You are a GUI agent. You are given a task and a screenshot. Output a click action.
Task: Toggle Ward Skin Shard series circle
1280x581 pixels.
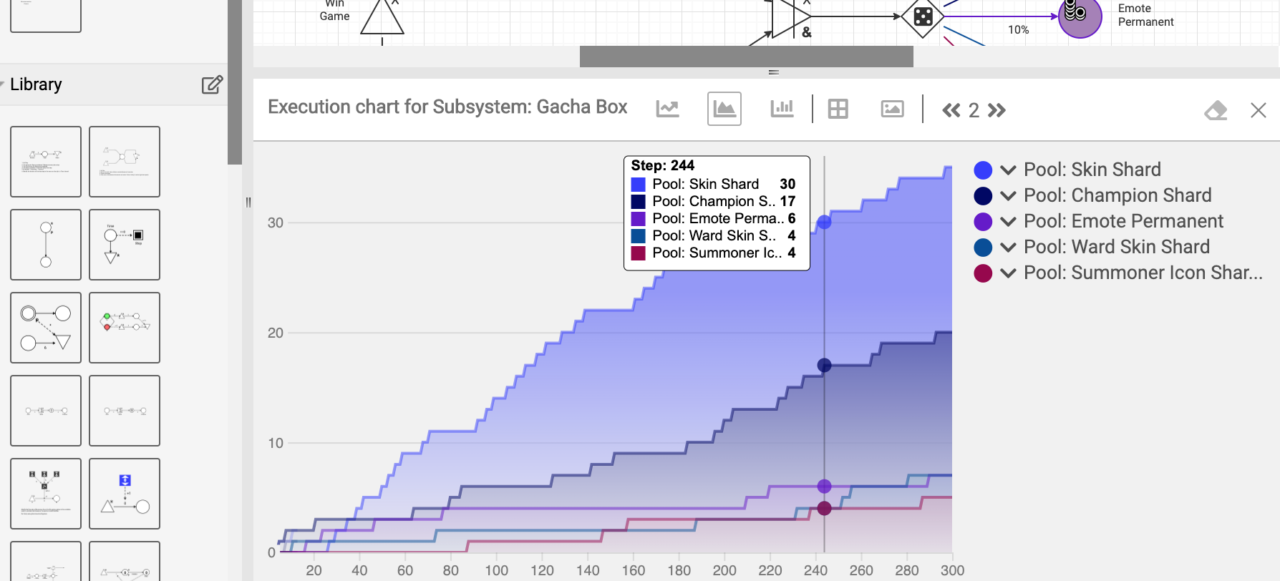(983, 247)
